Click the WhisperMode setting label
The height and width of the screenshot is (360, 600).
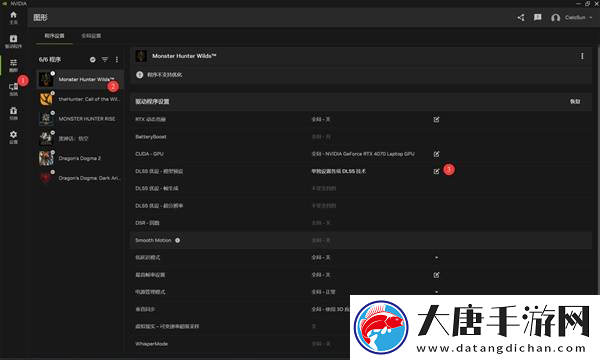152,344
